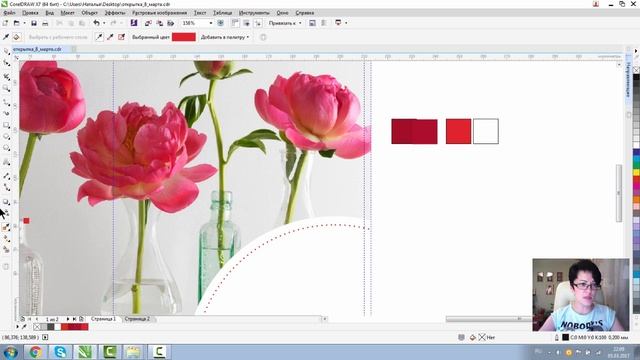Go to next page arrow
The height and width of the screenshot is (360, 640).
click(68, 319)
